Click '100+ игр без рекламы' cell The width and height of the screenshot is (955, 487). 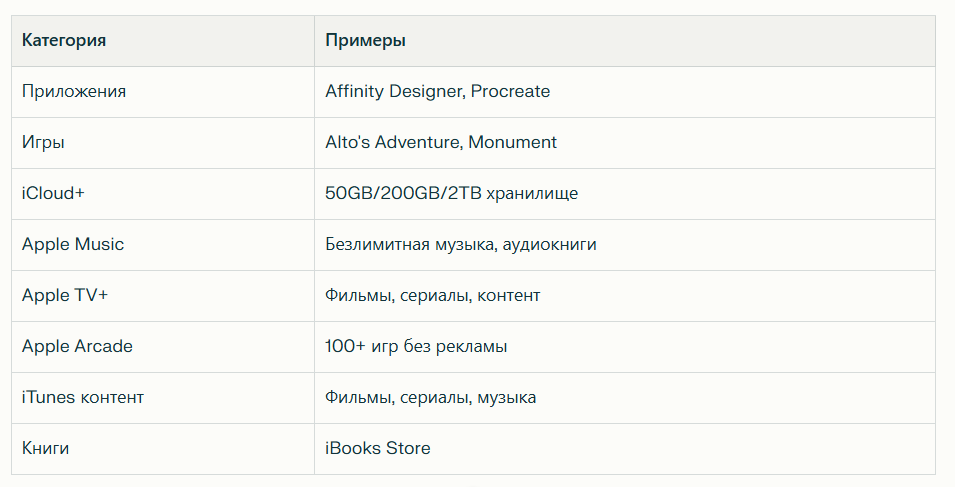click(625, 347)
